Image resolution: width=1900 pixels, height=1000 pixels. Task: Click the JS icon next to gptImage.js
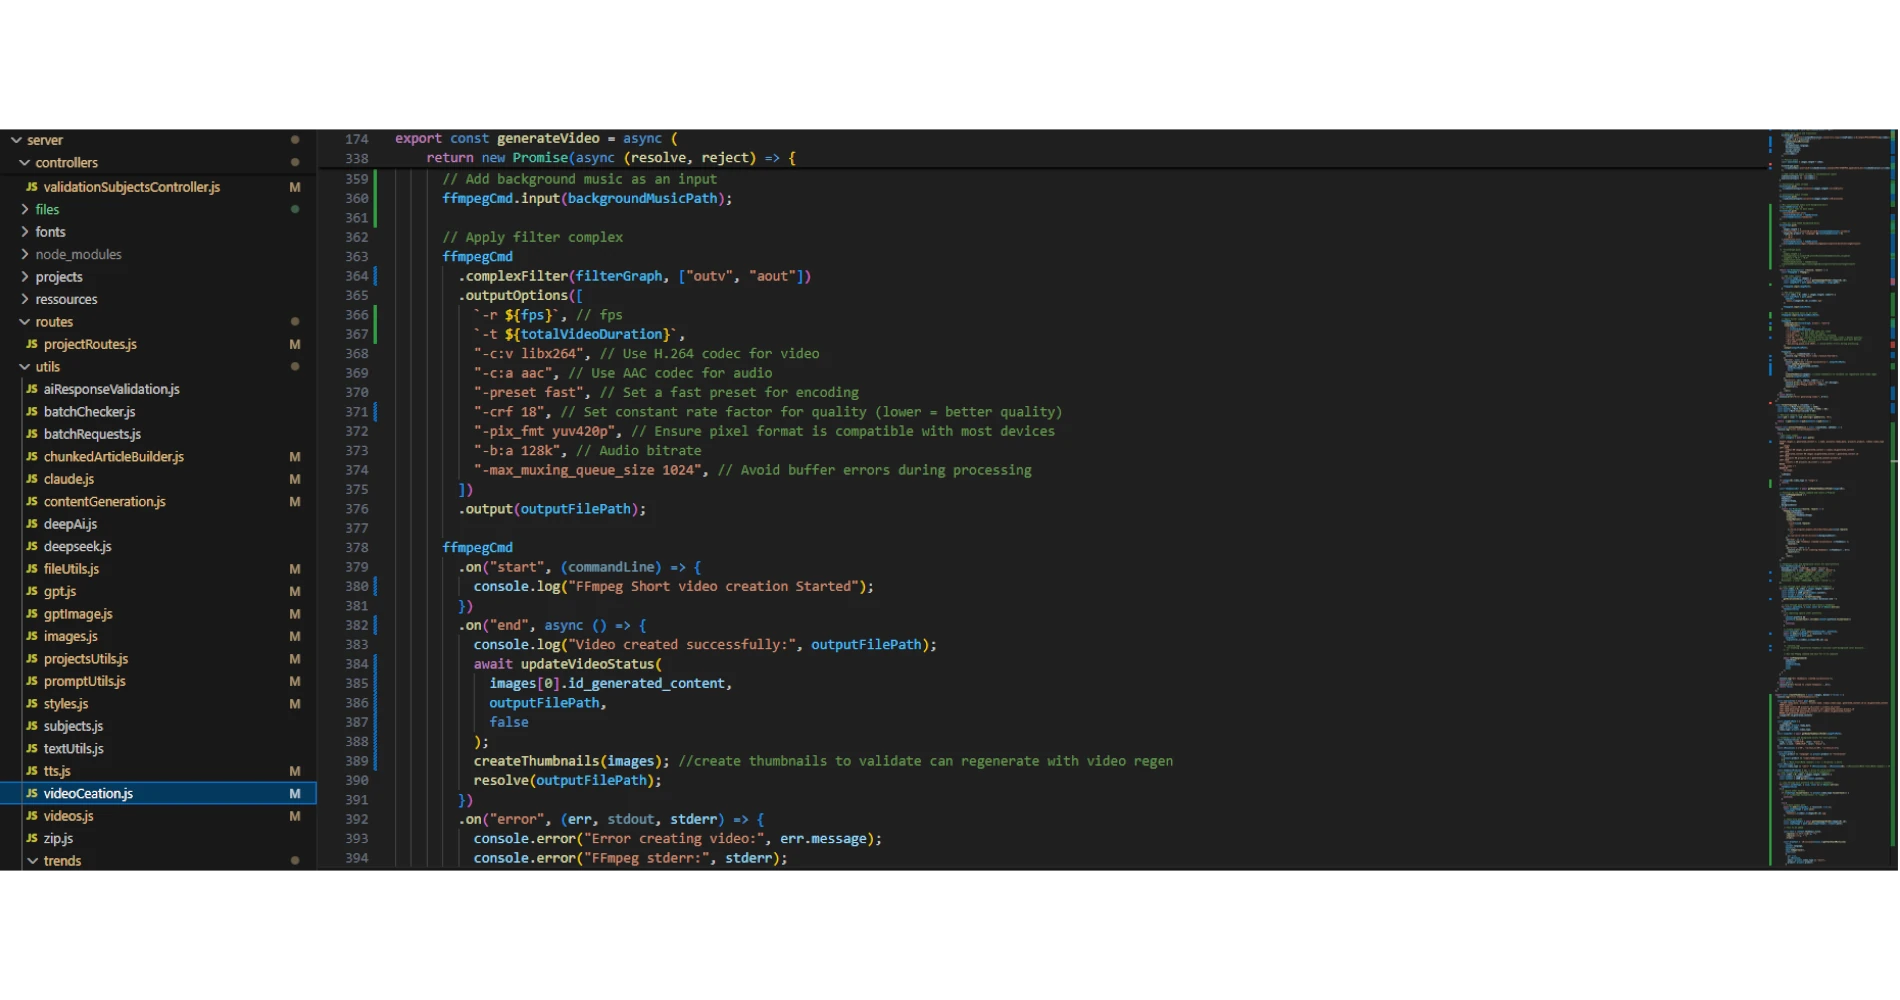pyautogui.click(x=32, y=614)
